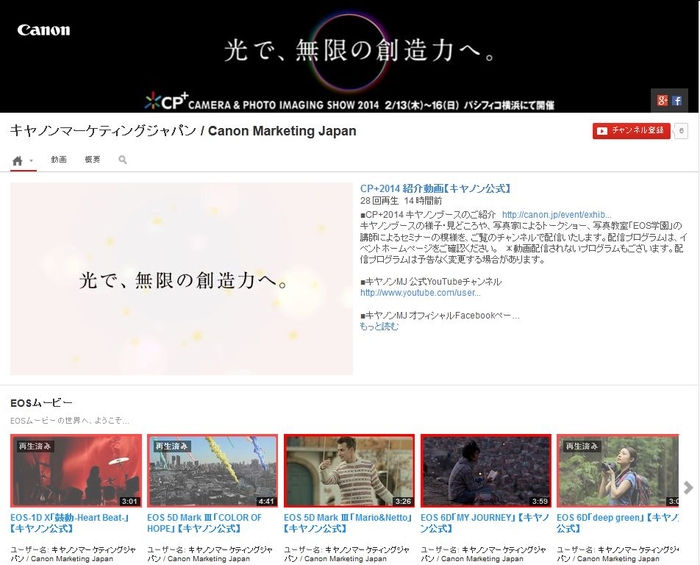This screenshot has width=700, height=565.
Task: Click the 3:01 duration badge
Action: [129, 501]
